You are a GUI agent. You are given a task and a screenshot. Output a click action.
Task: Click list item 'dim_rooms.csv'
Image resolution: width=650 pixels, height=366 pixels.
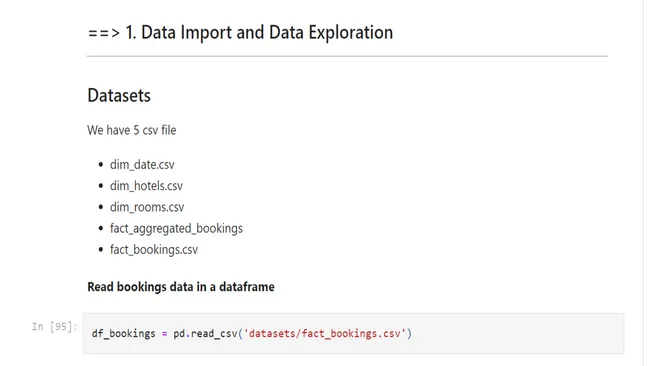coord(147,207)
